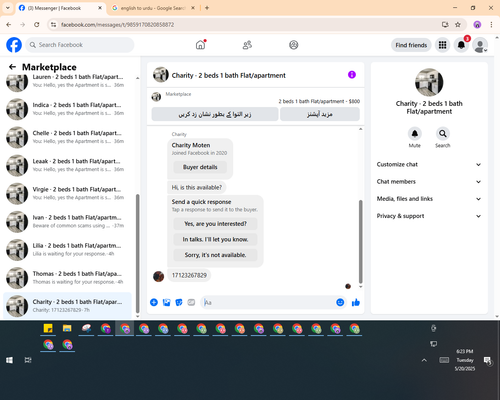Open Buyer details for Charity Moten
500x400 pixels.
(200, 167)
